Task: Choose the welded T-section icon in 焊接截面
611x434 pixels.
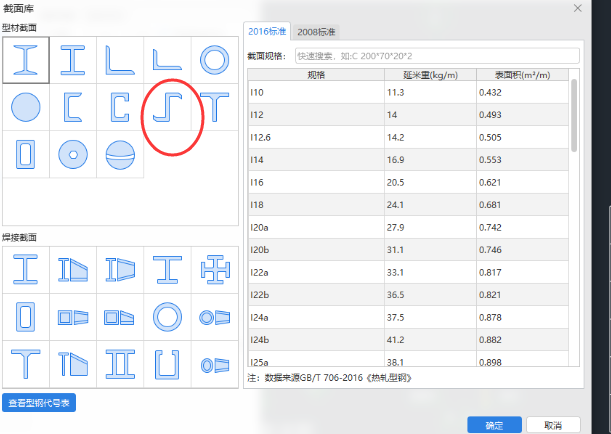Action: (26, 364)
